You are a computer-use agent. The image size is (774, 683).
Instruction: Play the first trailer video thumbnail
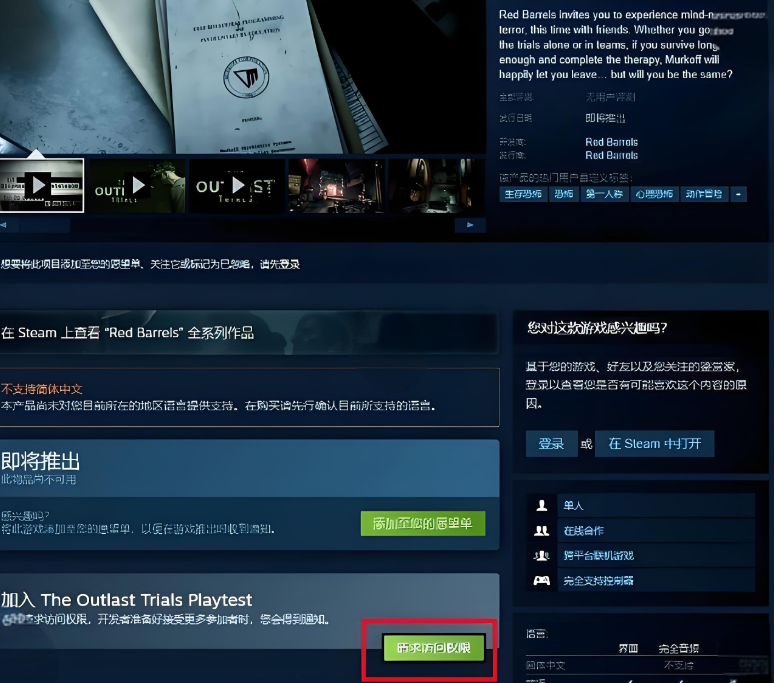click(41, 186)
